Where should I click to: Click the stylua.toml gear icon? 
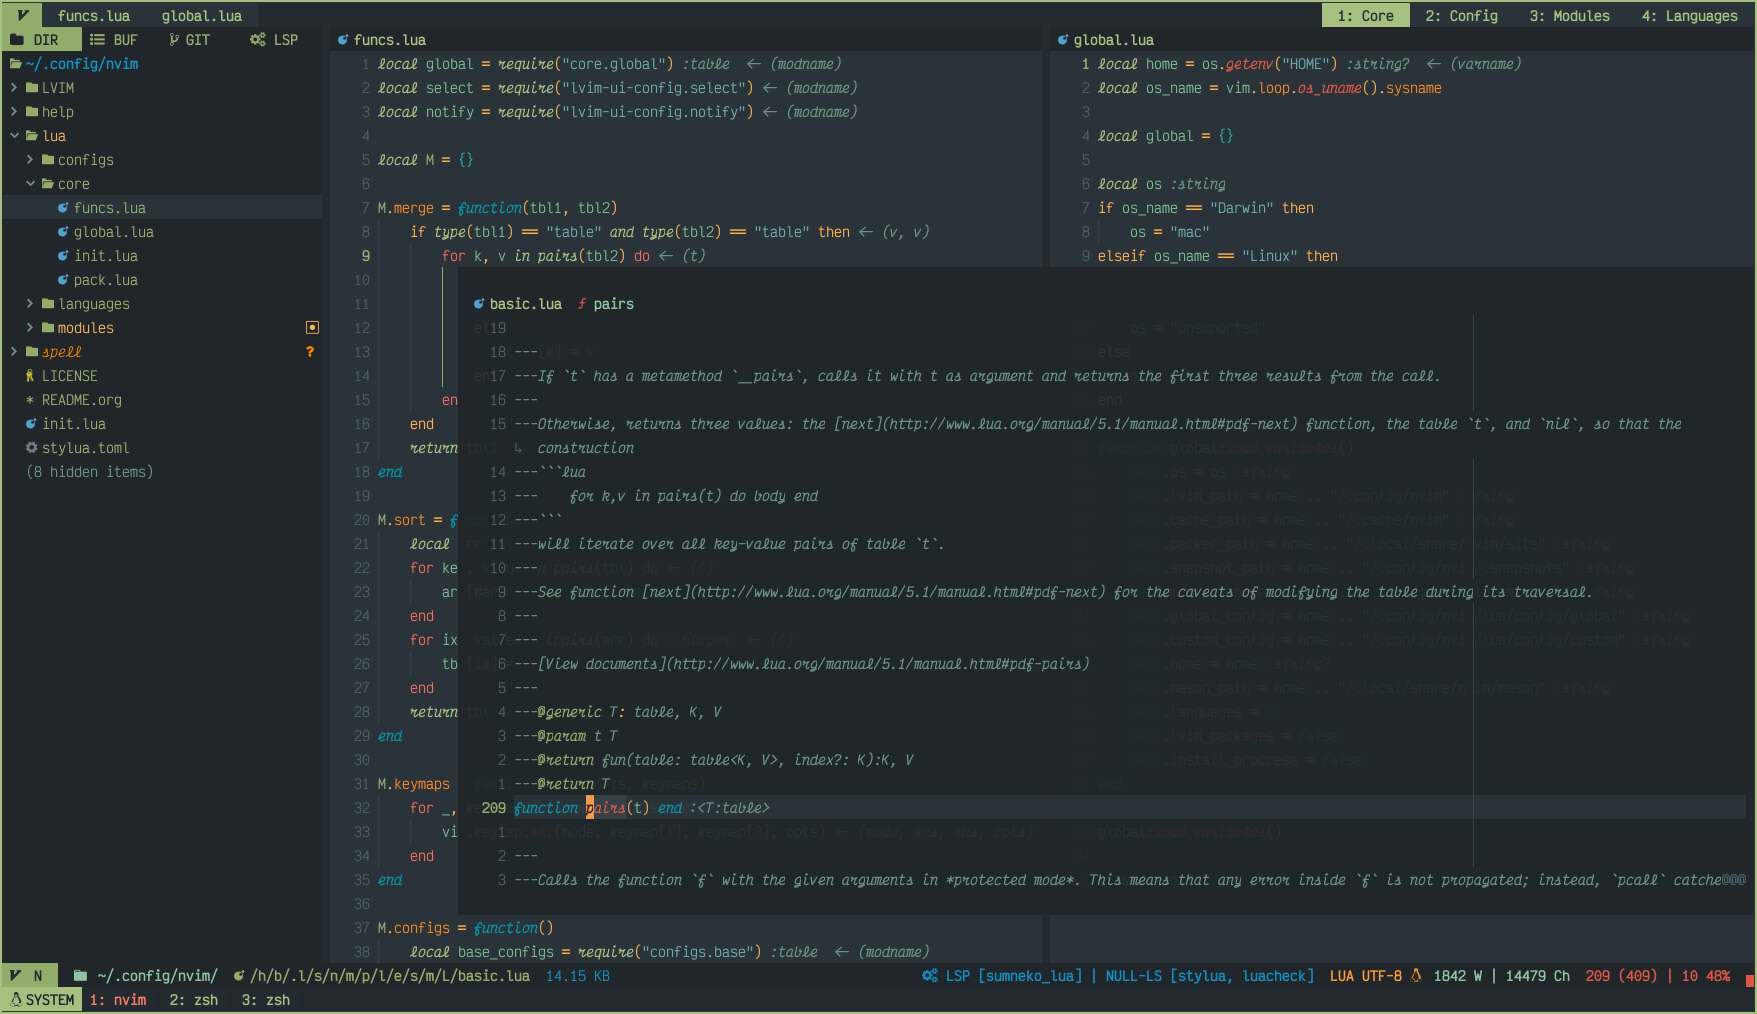coord(31,448)
